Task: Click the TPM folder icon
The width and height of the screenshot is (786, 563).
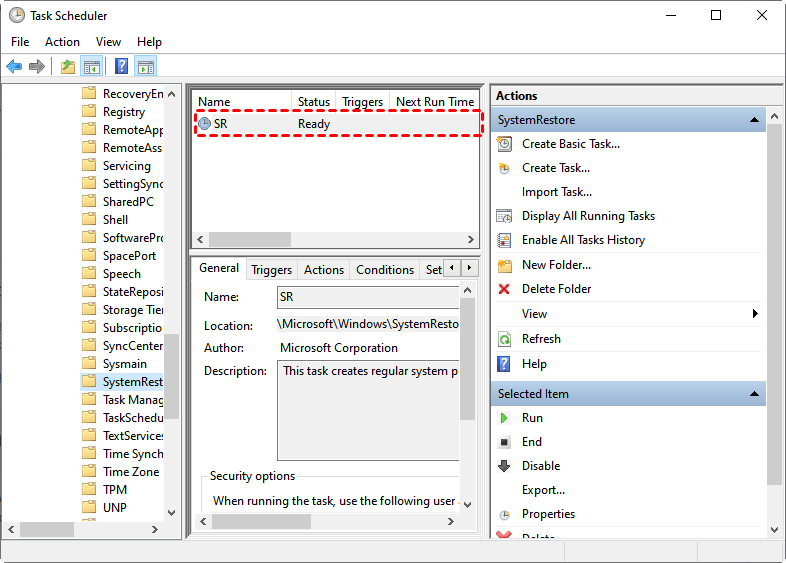Action: coord(89,489)
